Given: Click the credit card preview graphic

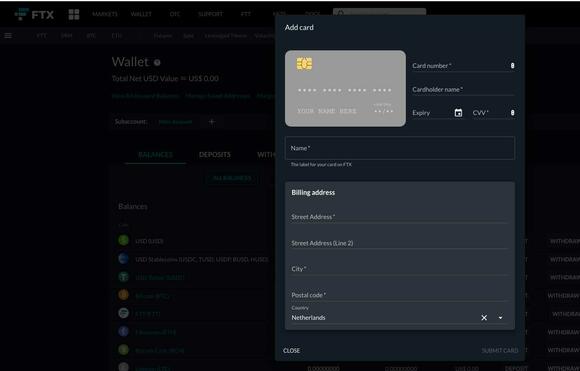Looking at the screenshot, I should tap(345, 88).
